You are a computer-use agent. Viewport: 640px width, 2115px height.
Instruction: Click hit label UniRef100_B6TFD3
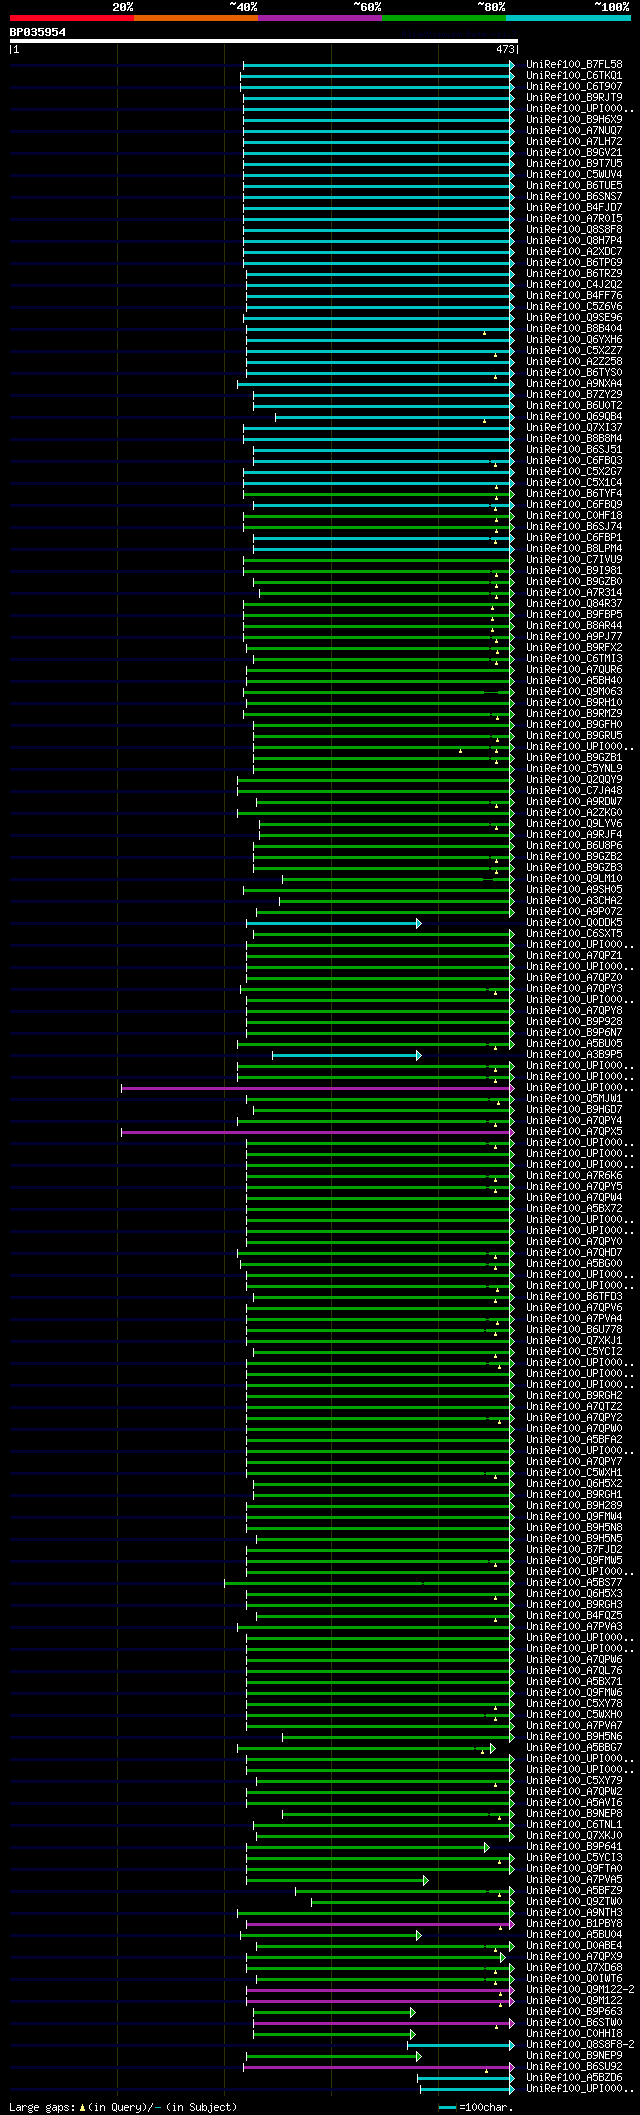coord(574,1296)
